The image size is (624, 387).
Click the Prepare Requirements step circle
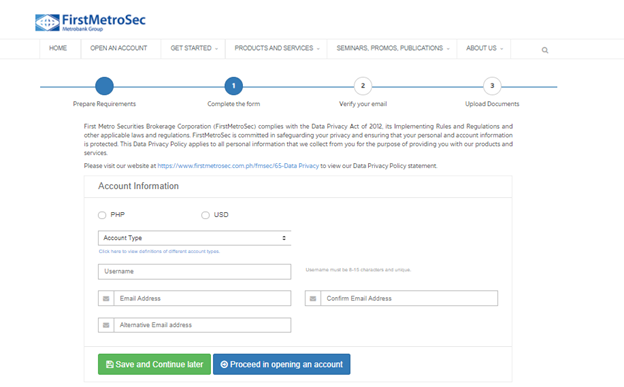pos(104,86)
